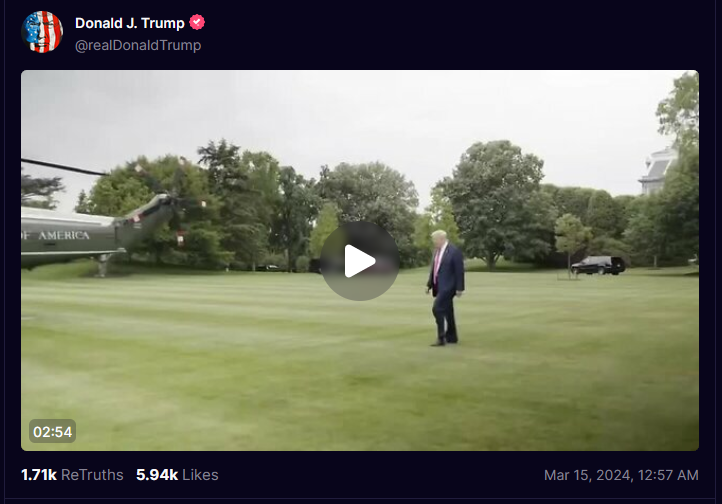
Task: Play the video with the center play button
Action: [360, 261]
